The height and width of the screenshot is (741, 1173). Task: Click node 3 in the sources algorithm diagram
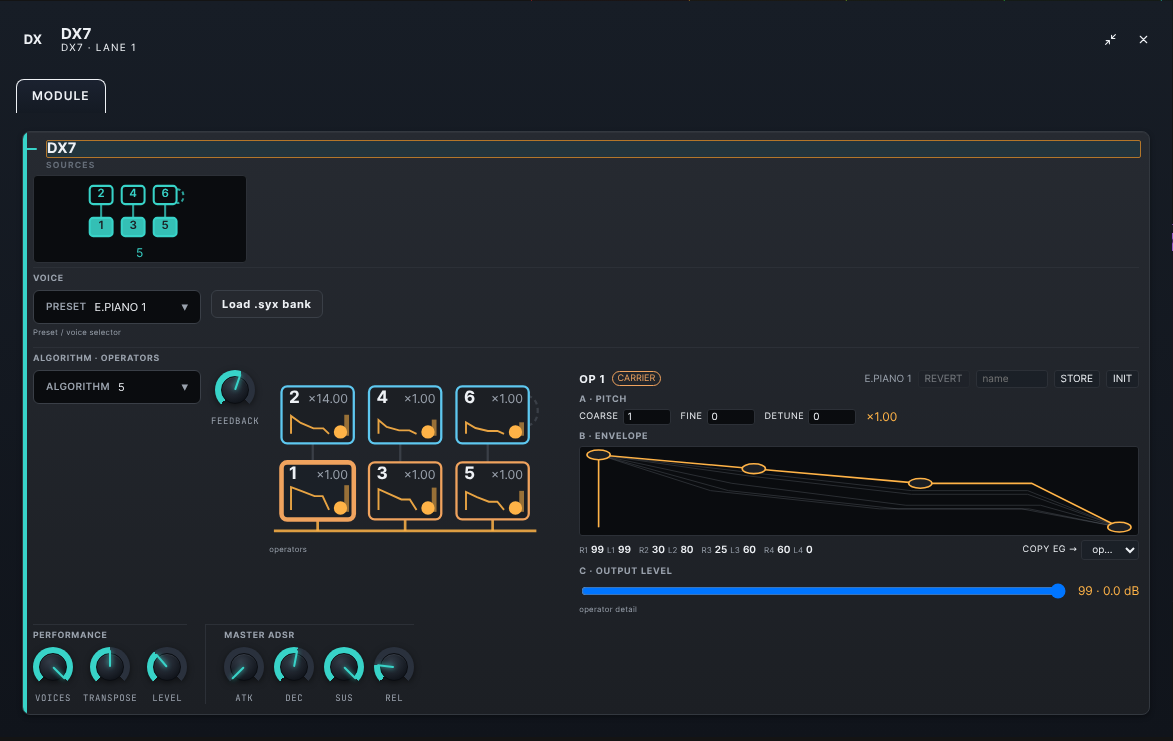pyautogui.click(x=133, y=226)
